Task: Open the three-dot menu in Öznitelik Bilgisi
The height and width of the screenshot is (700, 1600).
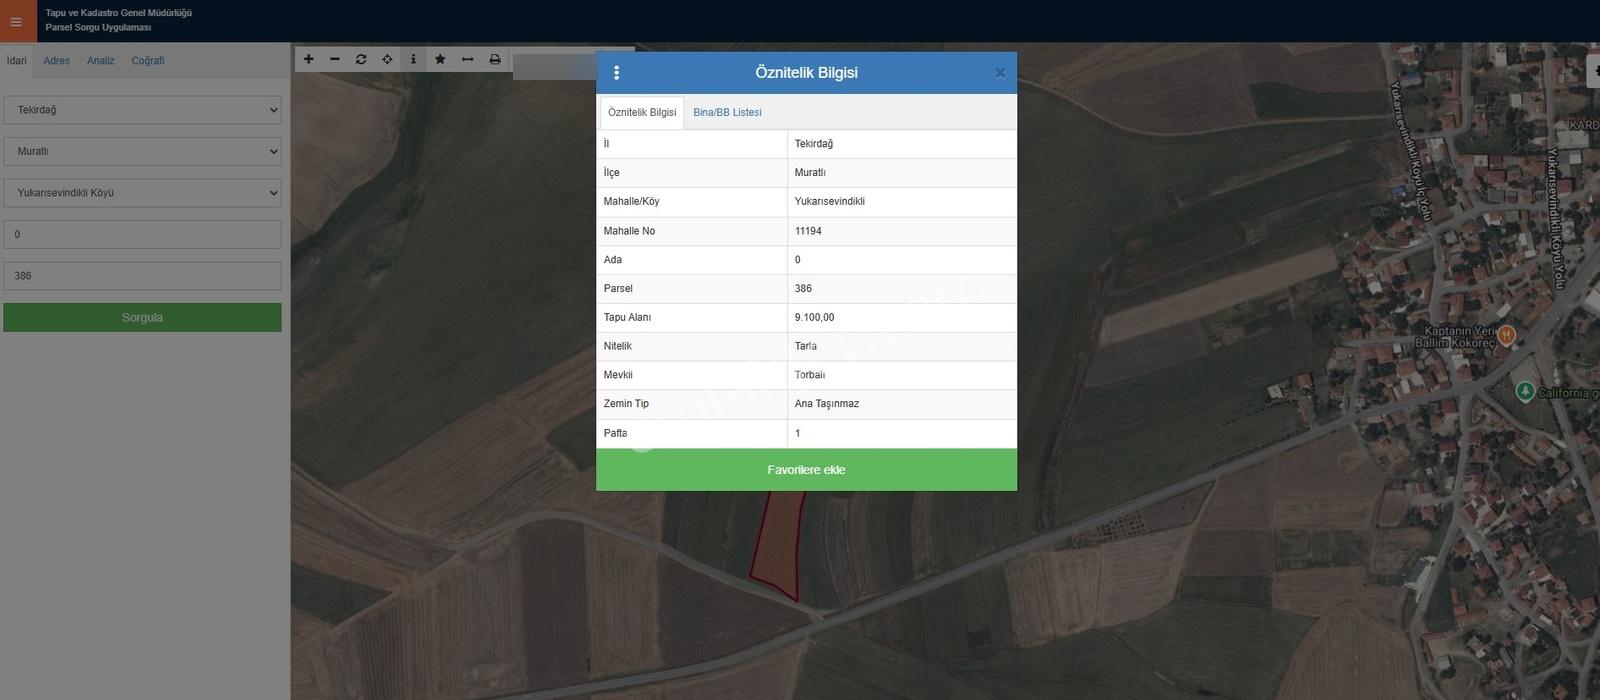Action: [616, 73]
